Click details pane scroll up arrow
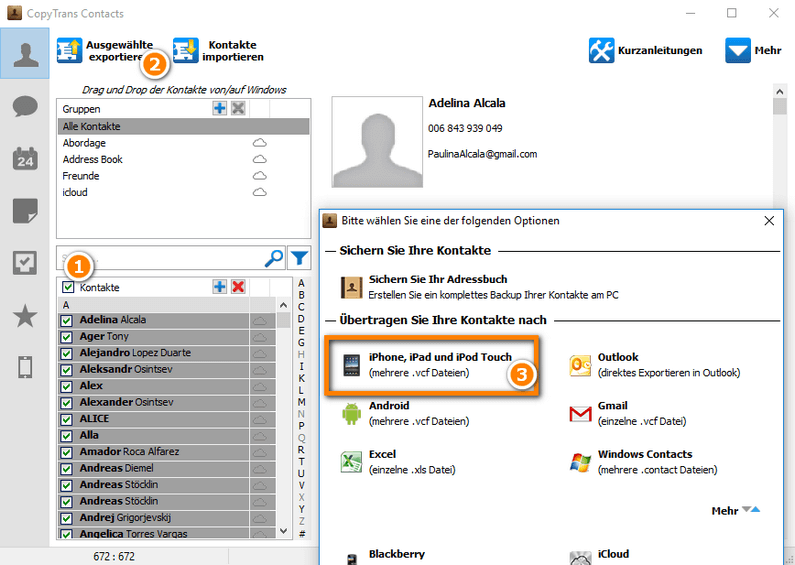This screenshot has width=795, height=565. click(x=780, y=91)
